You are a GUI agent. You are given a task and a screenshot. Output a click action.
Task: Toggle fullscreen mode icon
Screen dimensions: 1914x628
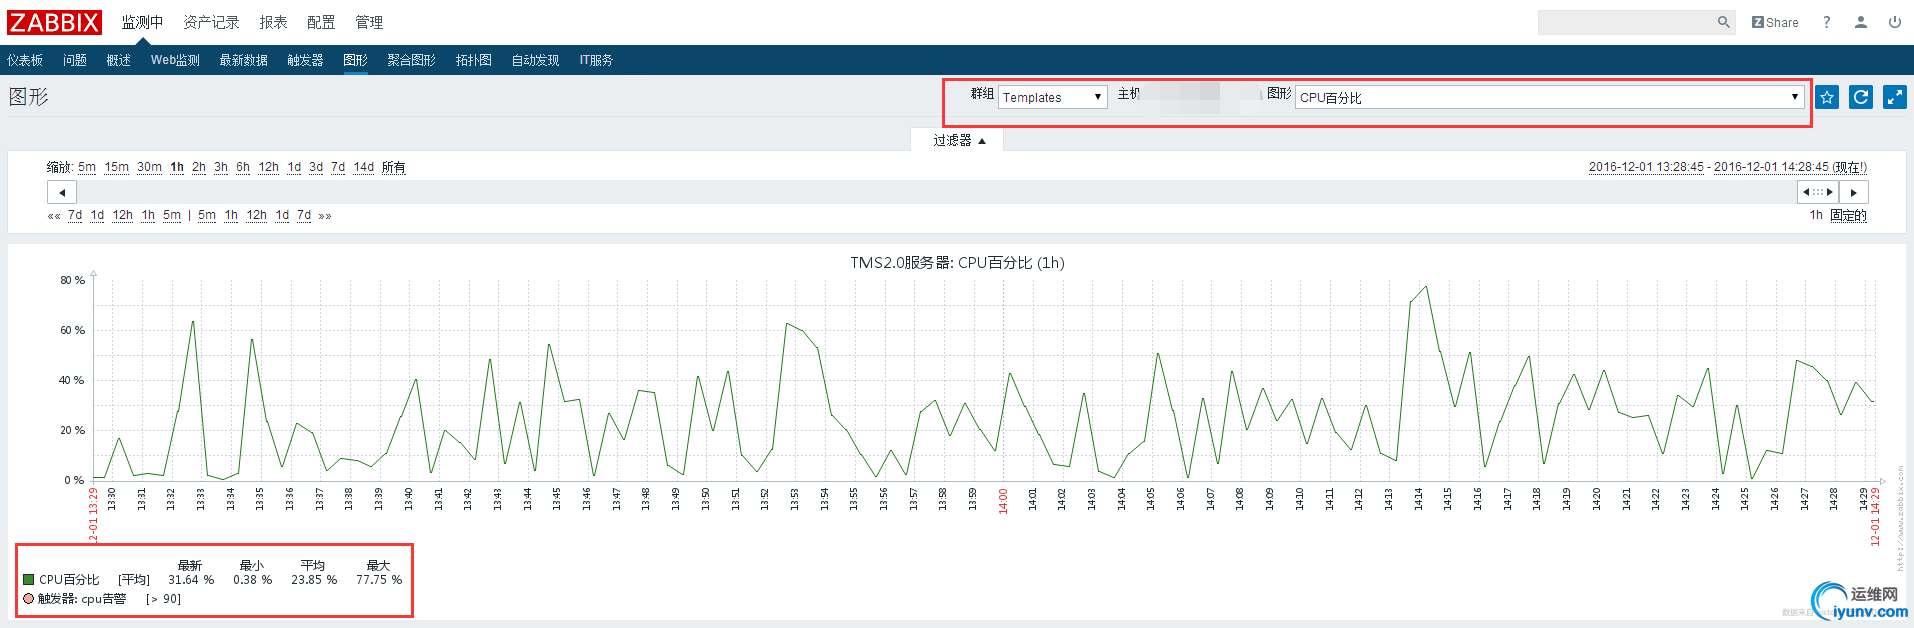point(1895,97)
